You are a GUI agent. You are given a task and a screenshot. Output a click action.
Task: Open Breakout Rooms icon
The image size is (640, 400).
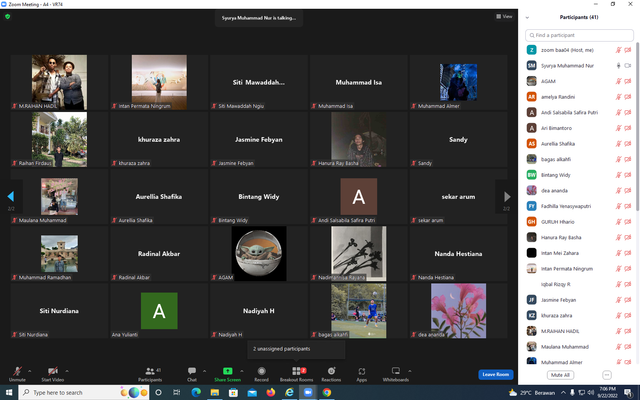click(296, 371)
